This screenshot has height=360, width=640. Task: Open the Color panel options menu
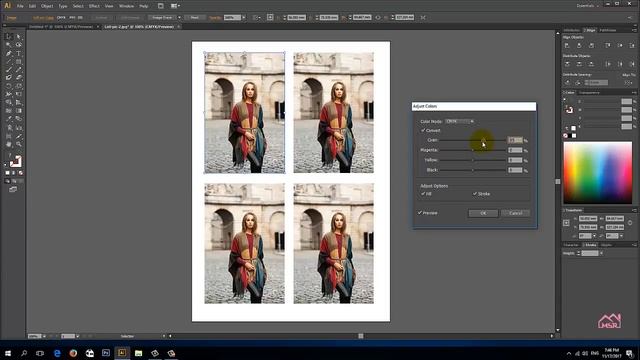pyautogui.click(x=634, y=93)
